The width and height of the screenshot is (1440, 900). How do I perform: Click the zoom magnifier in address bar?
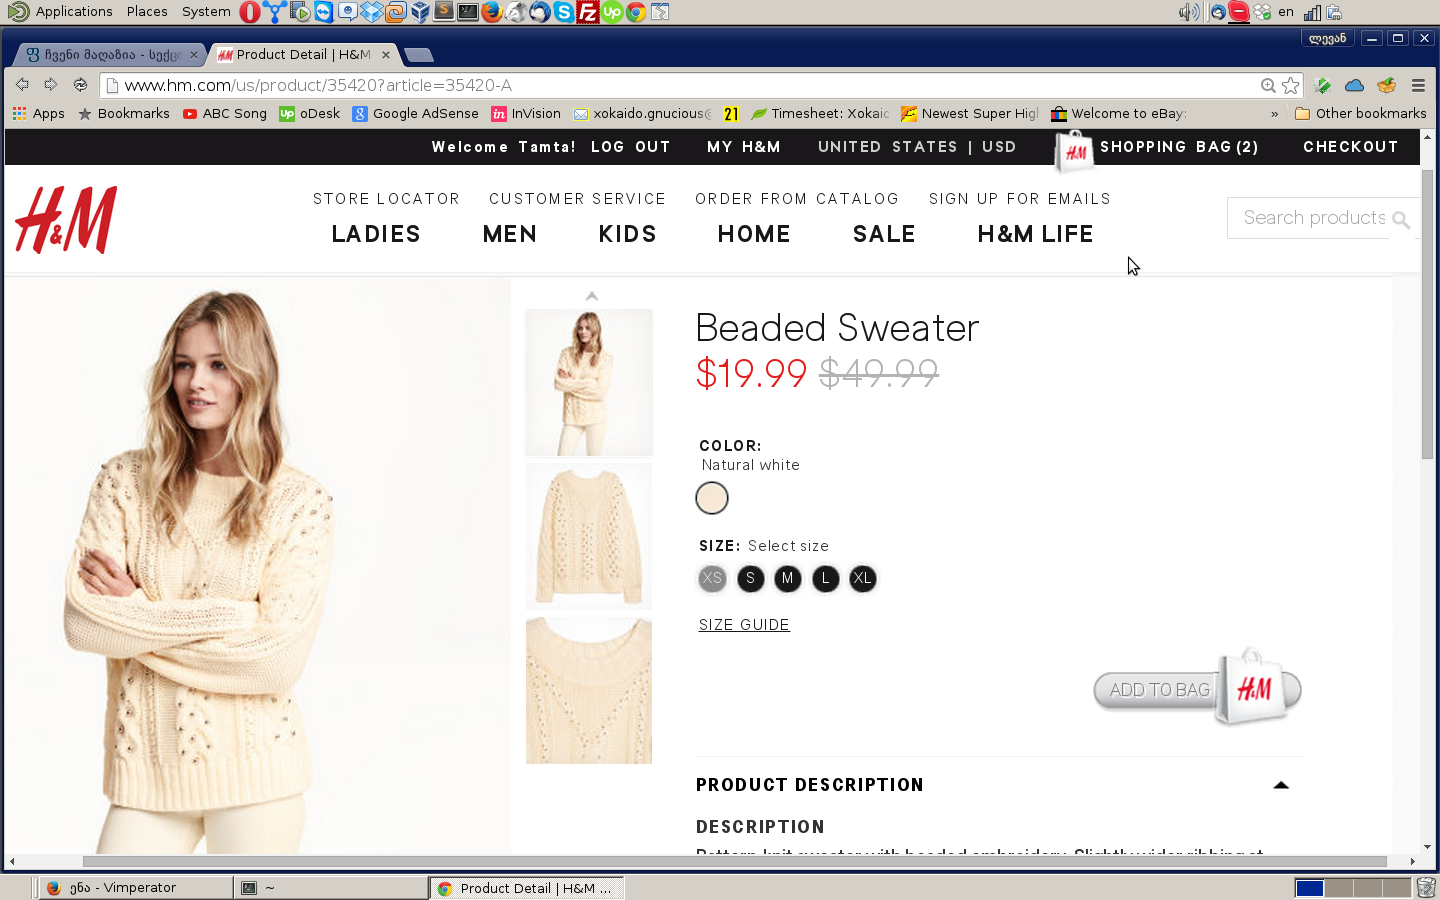click(x=1268, y=86)
